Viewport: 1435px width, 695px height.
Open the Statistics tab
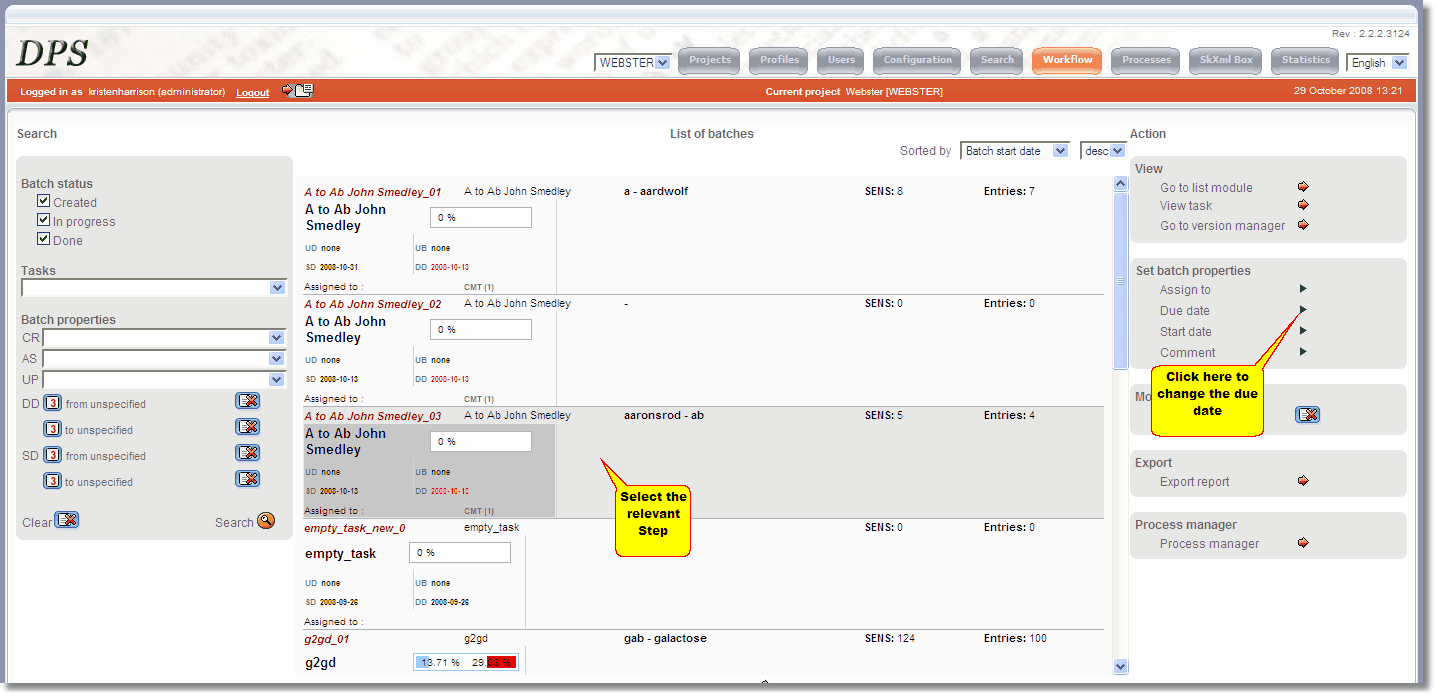(1306, 61)
